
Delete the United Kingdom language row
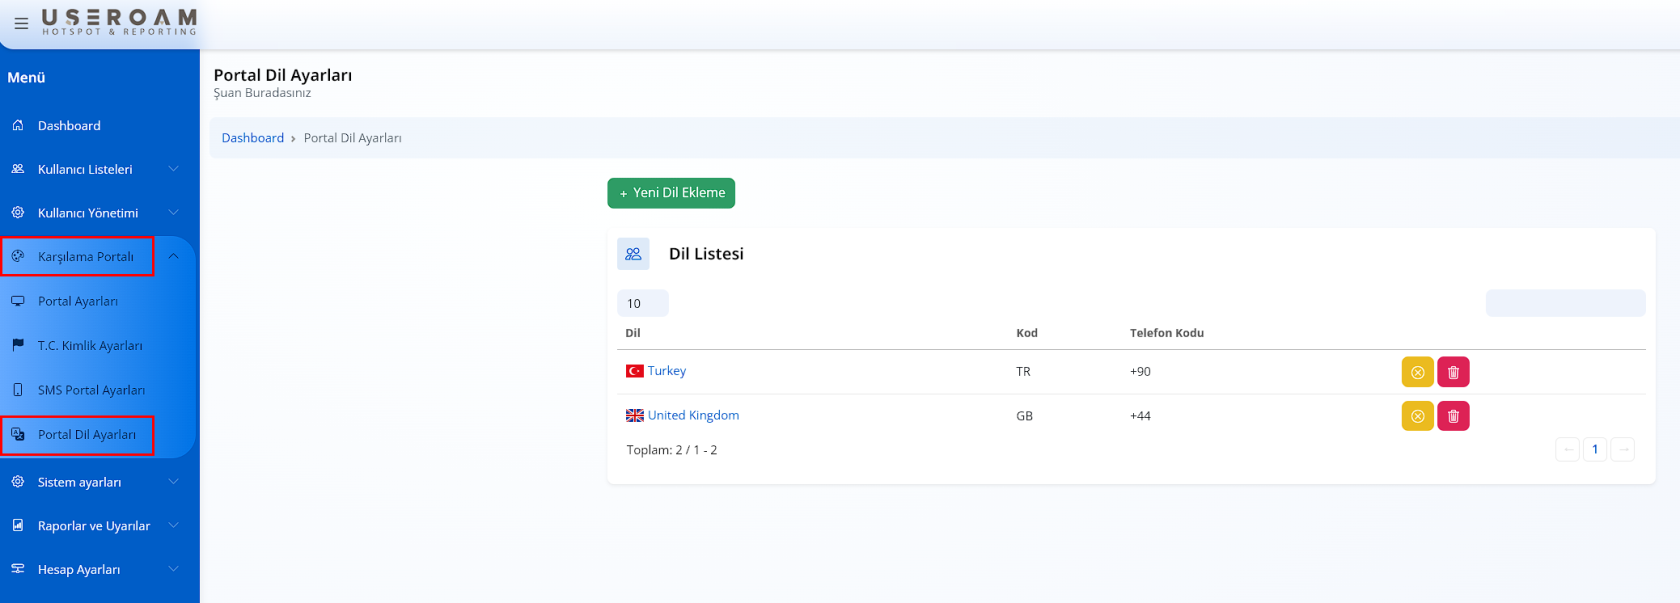click(1453, 416)
